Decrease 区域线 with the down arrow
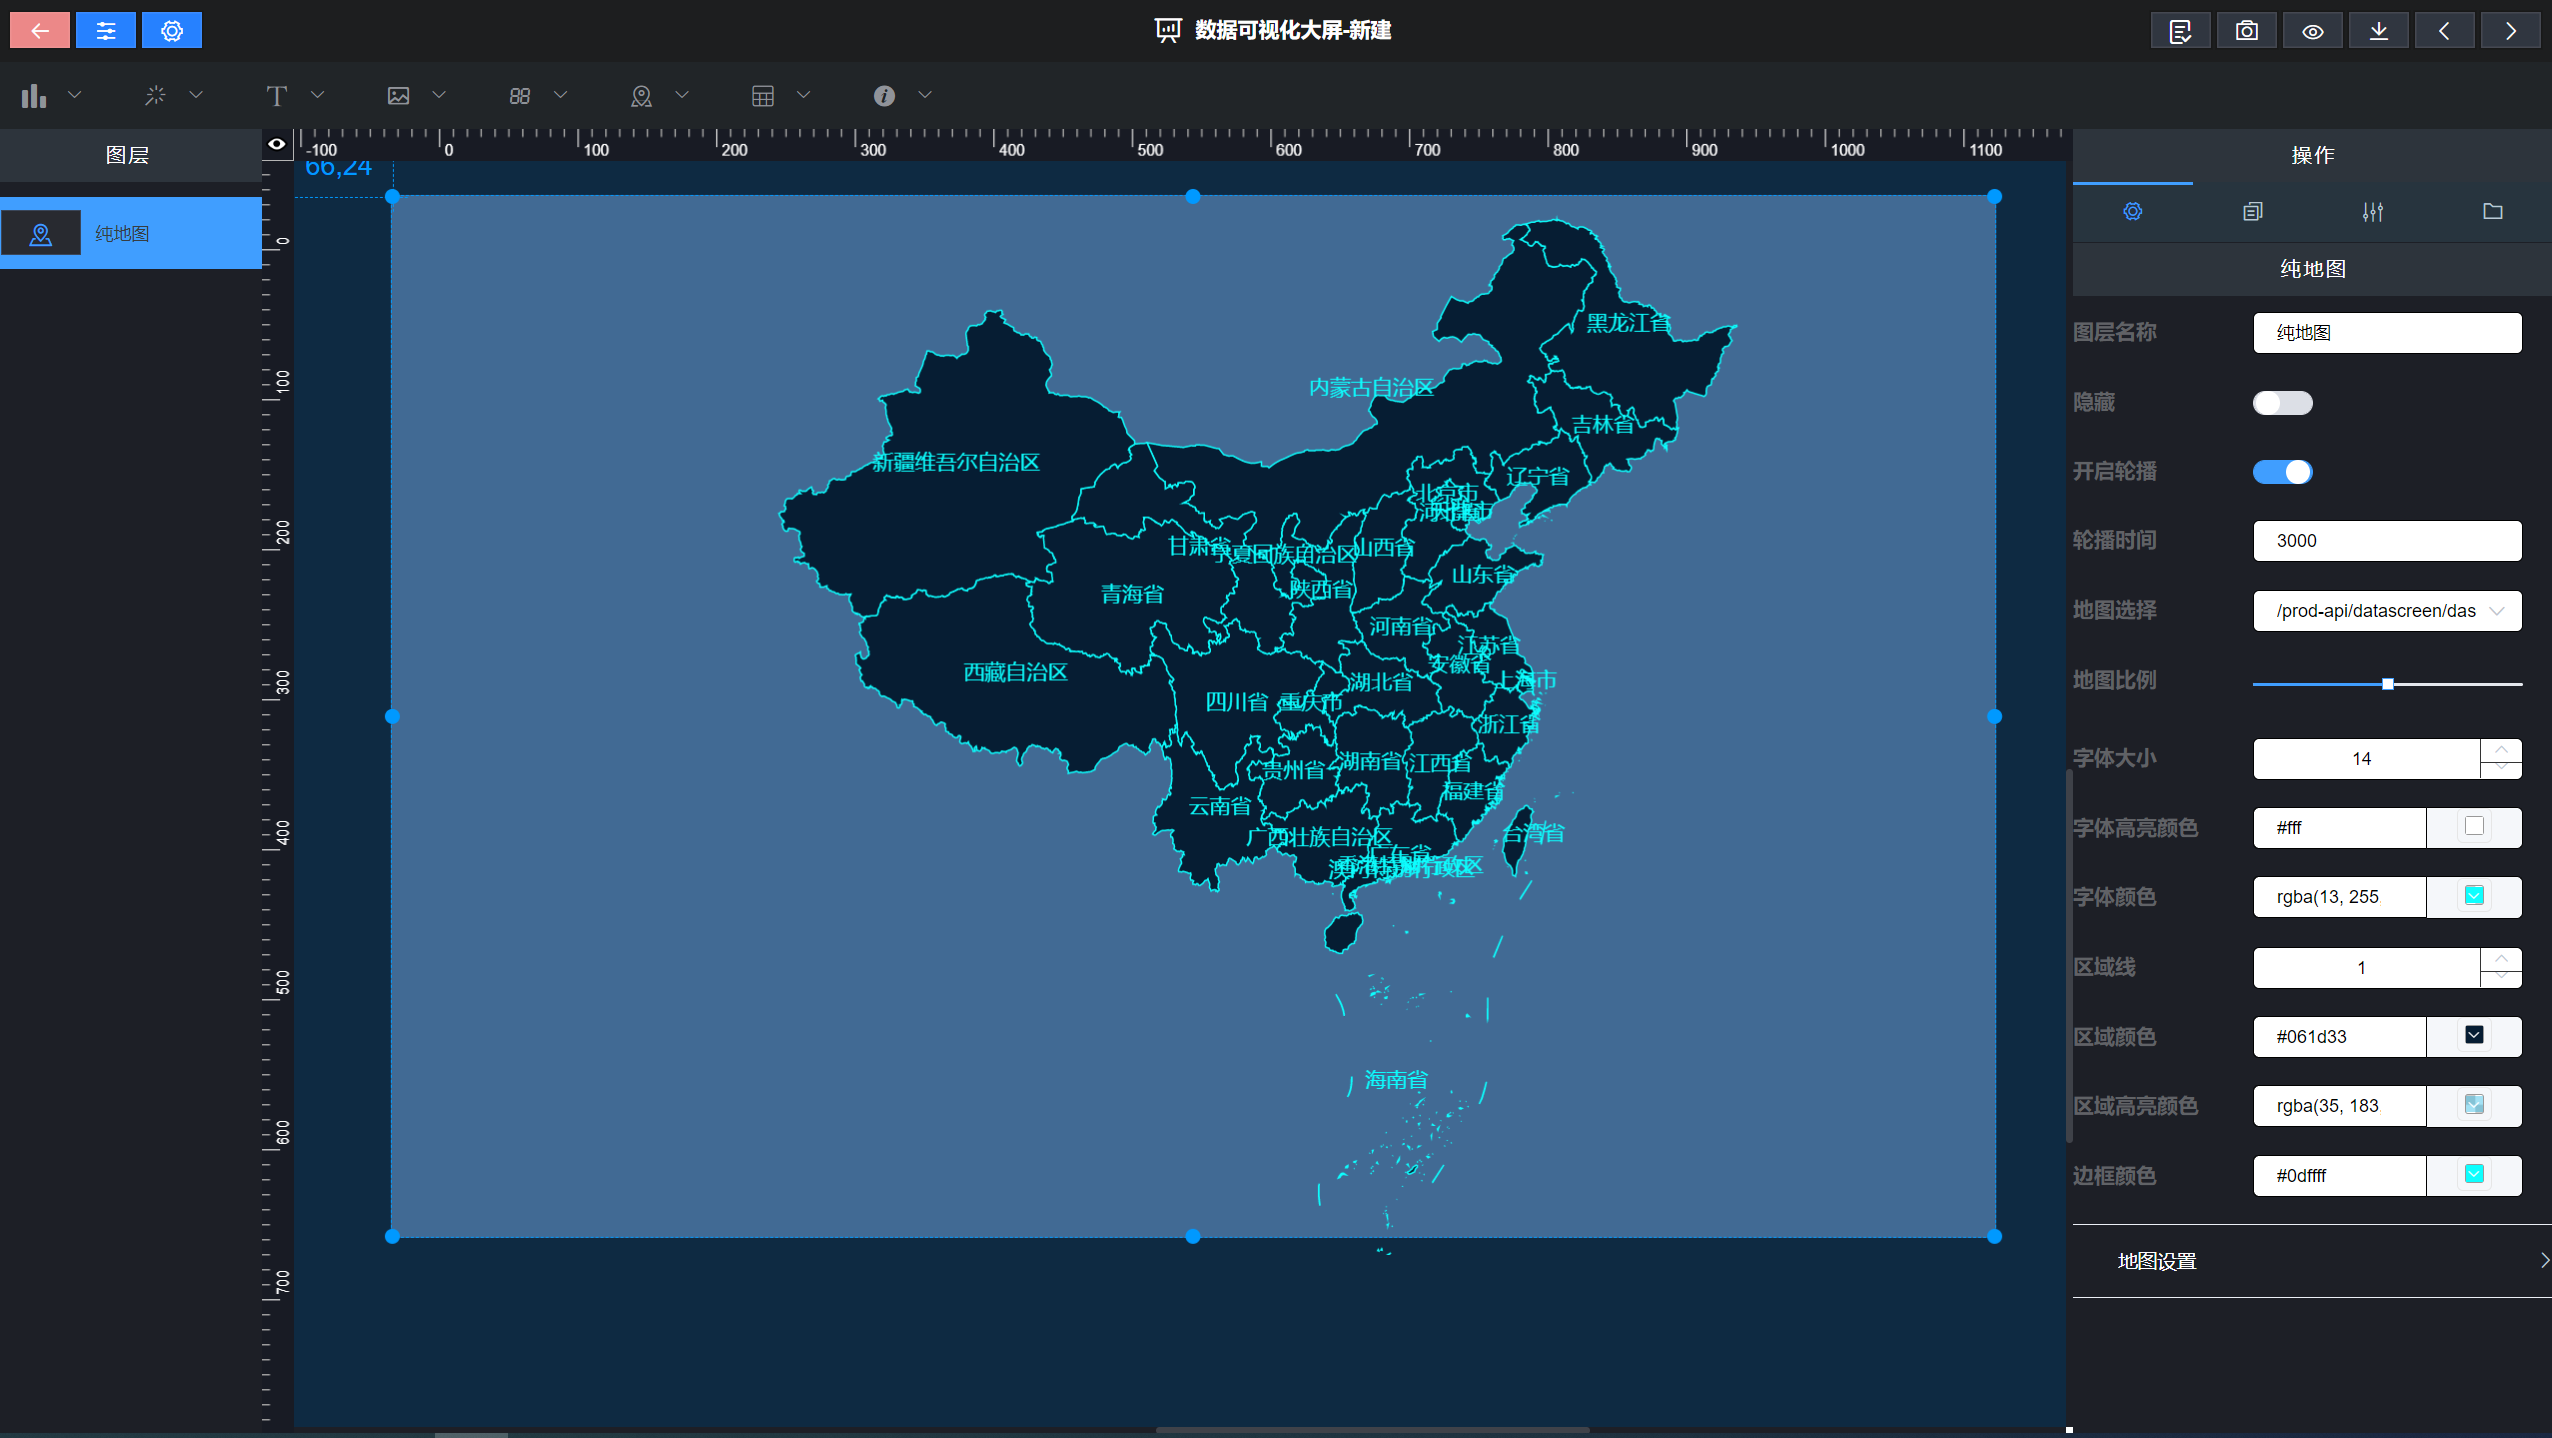This screenshot has width=2552, height=1438. (2501, 977)
